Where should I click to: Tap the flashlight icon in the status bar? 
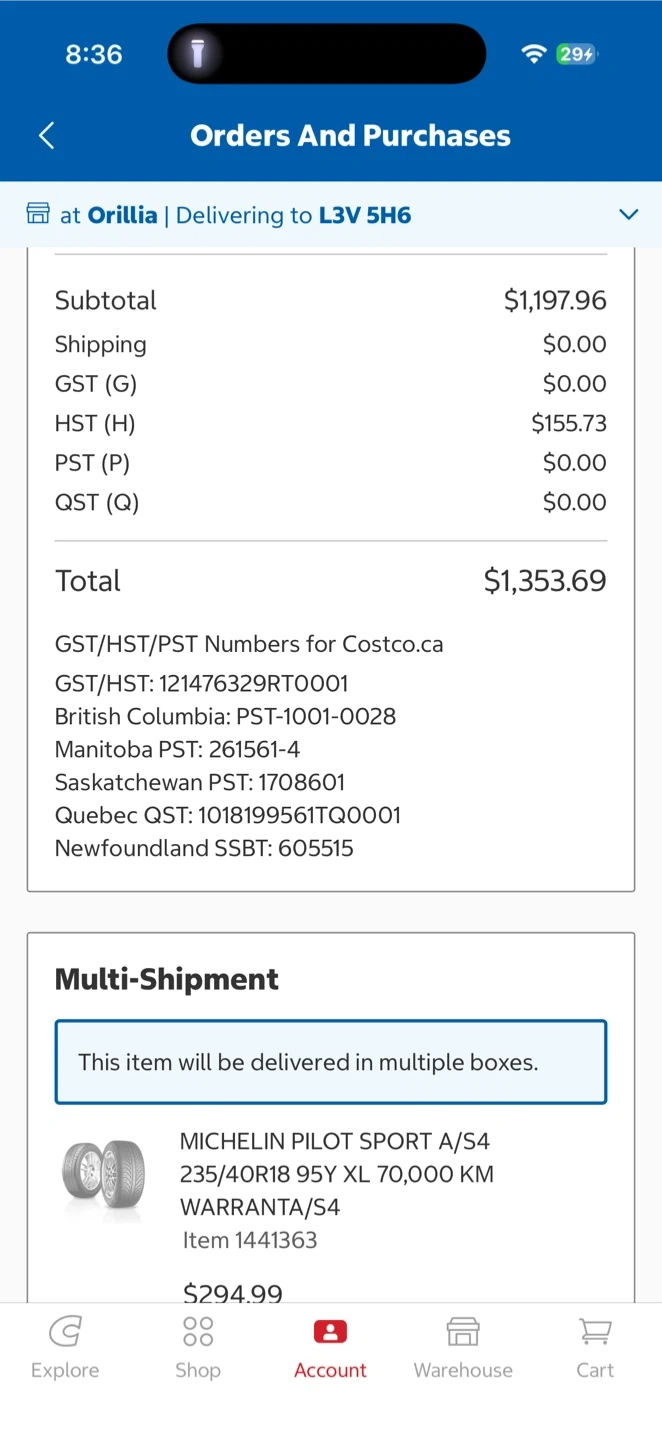click(197, 54)
